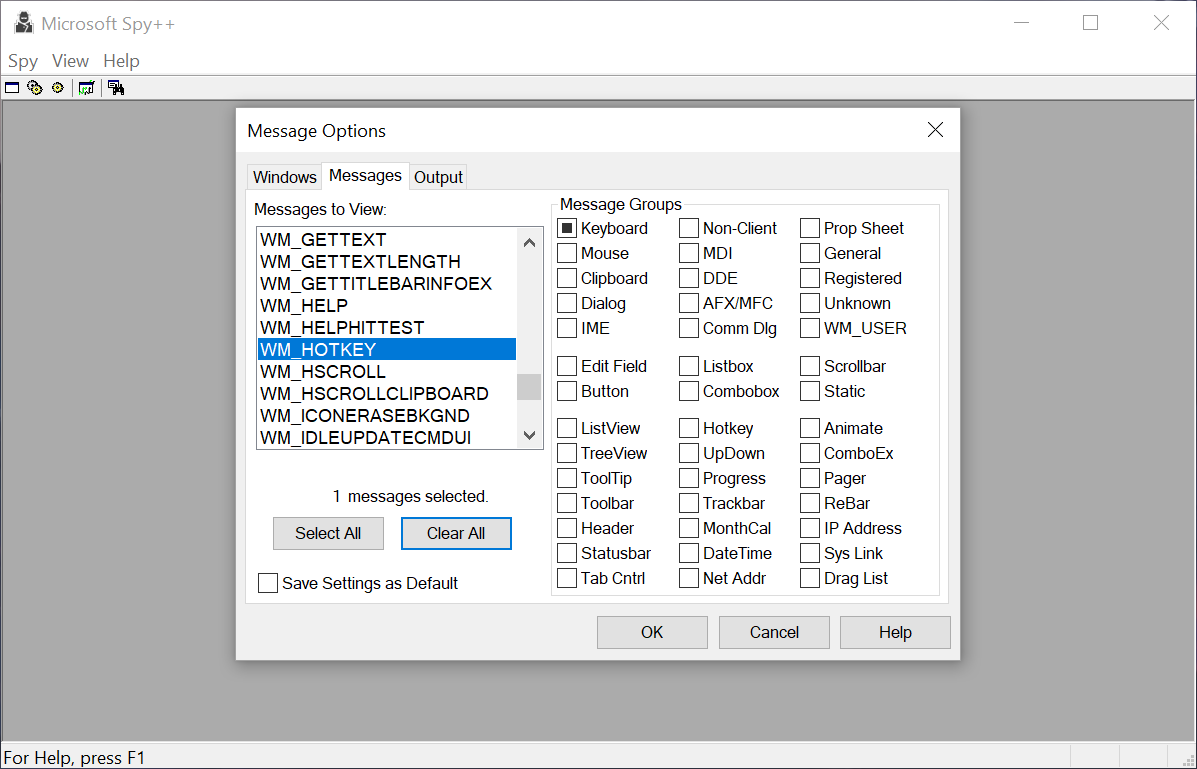
Task: Toggle the Keyboard message group checkbox
Action: point(567,228)
